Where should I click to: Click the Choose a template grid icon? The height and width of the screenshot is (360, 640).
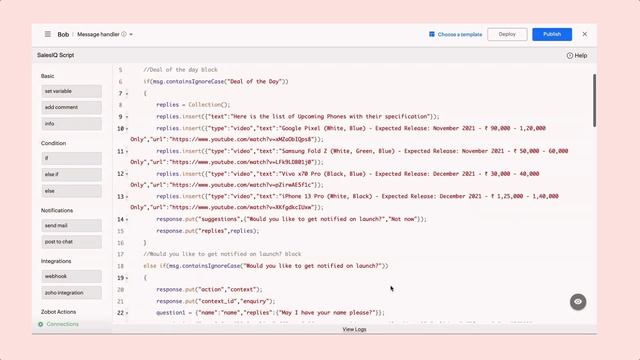[x=432, y=34]
